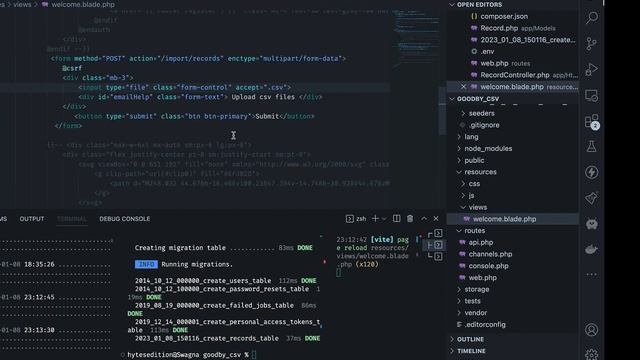Switch to the DEBUG CONSOLE tab

[x=124, y=219]
